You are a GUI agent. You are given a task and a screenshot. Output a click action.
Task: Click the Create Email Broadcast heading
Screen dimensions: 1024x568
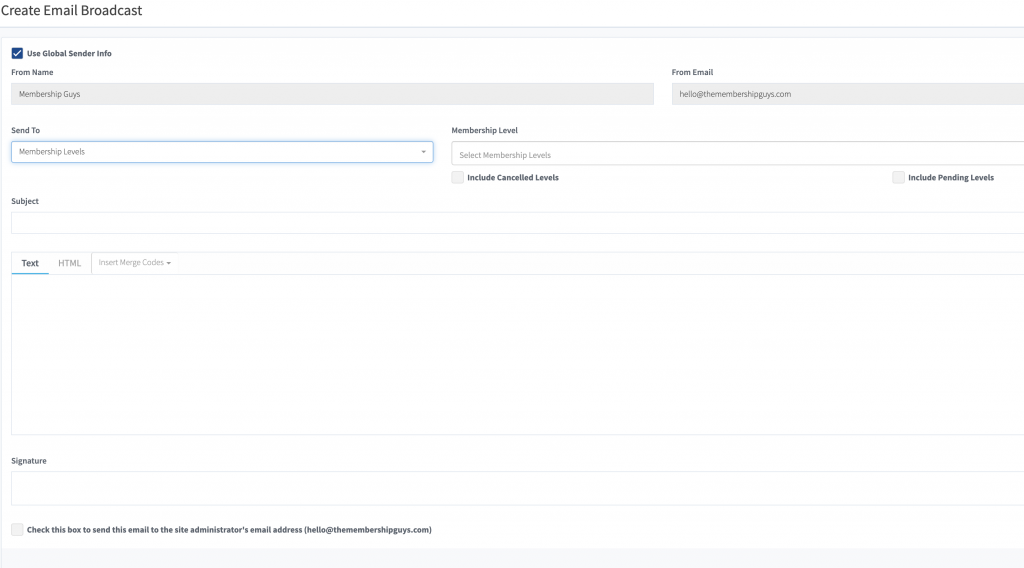(x=71, y=10)
